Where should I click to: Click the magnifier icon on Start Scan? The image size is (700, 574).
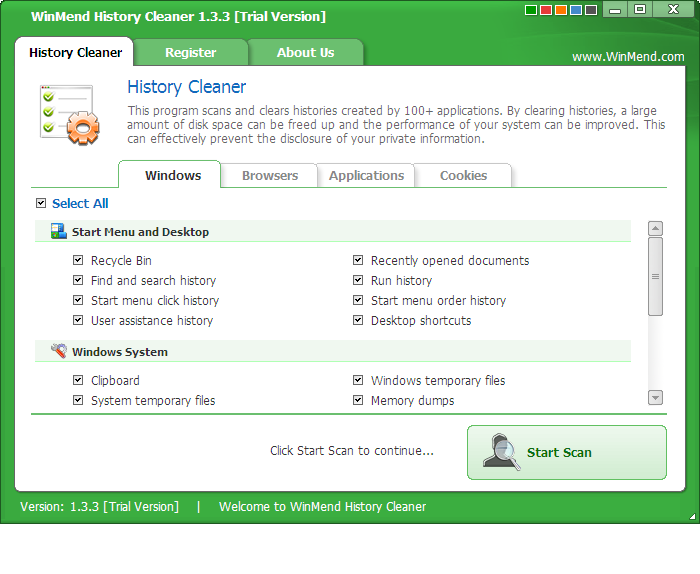pos(501,452)
